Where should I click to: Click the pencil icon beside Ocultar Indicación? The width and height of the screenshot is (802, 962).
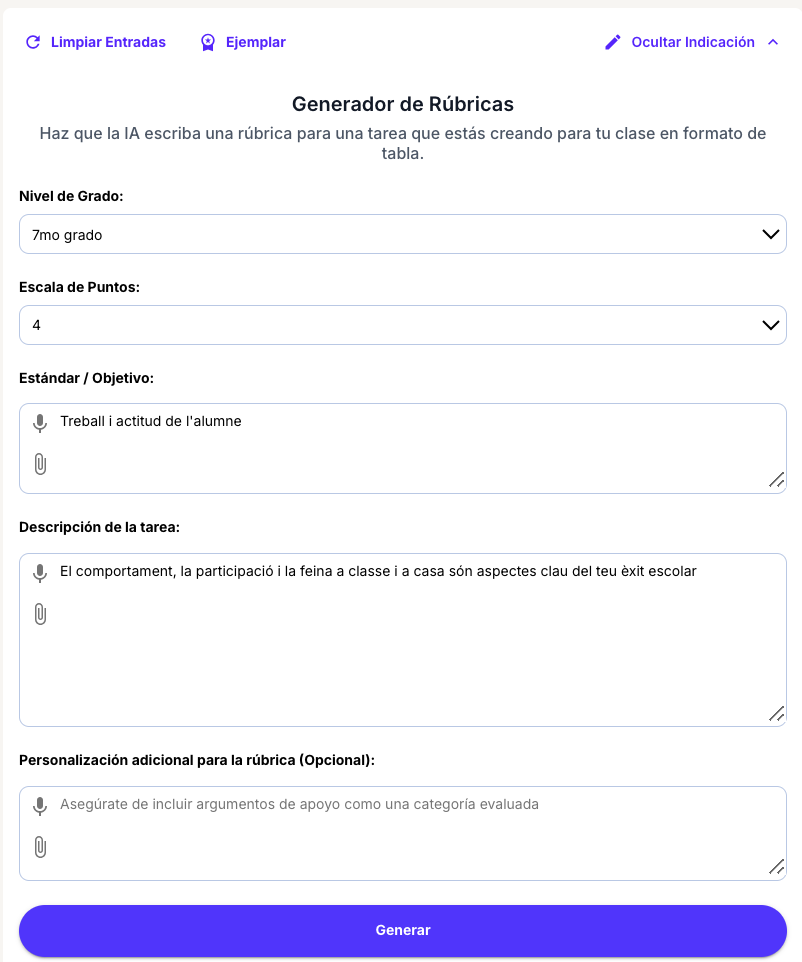(613, 42)
